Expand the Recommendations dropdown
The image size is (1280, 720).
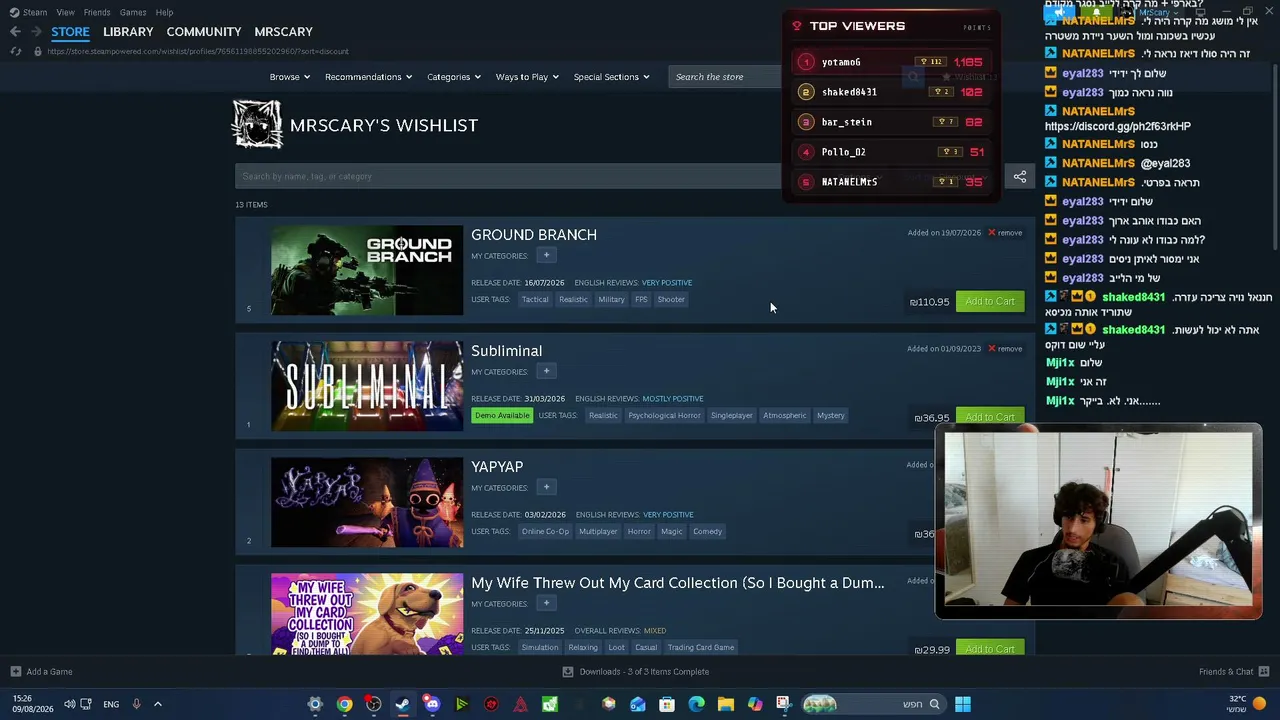(x=369, y=77)
